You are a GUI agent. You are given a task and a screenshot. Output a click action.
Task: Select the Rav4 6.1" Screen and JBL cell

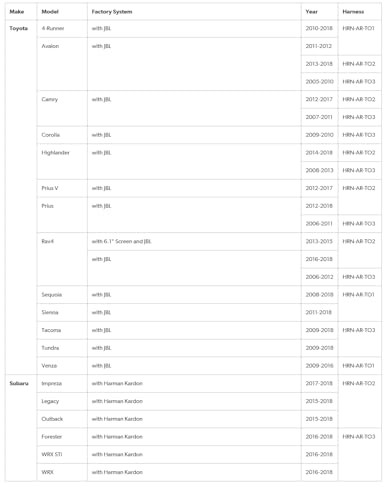194,242
